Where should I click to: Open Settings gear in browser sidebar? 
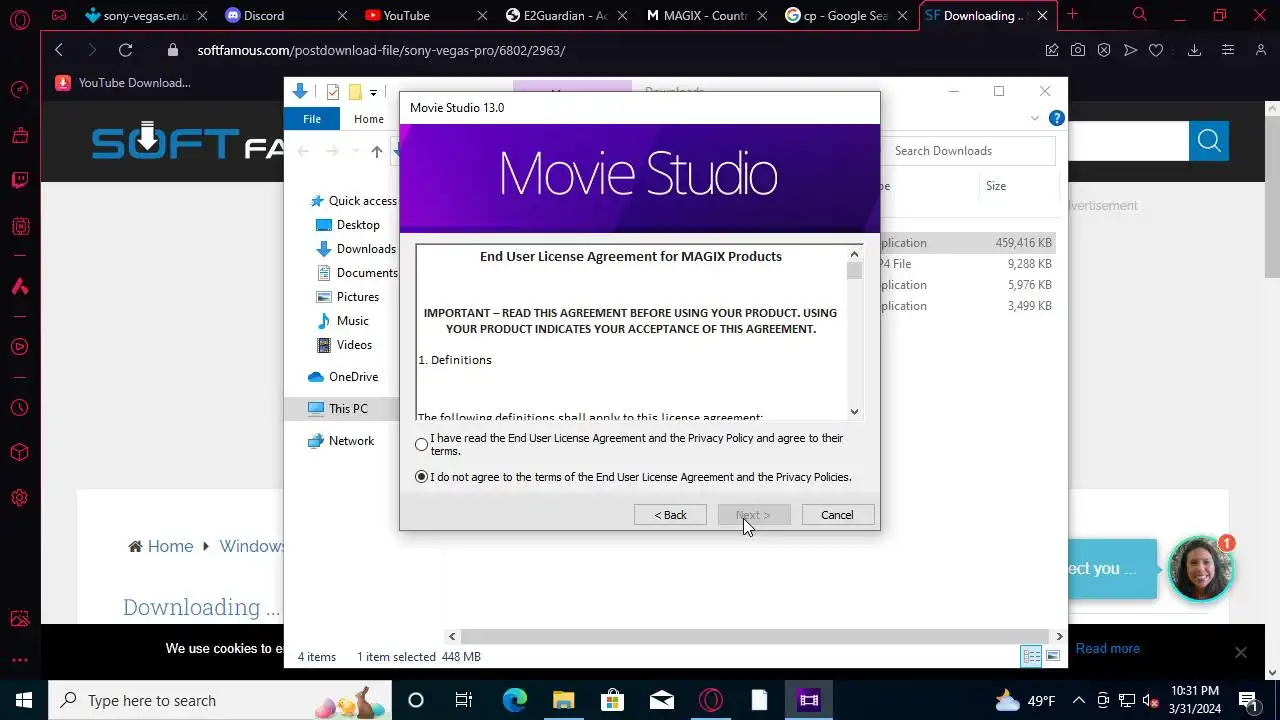[x=20, y=498]
